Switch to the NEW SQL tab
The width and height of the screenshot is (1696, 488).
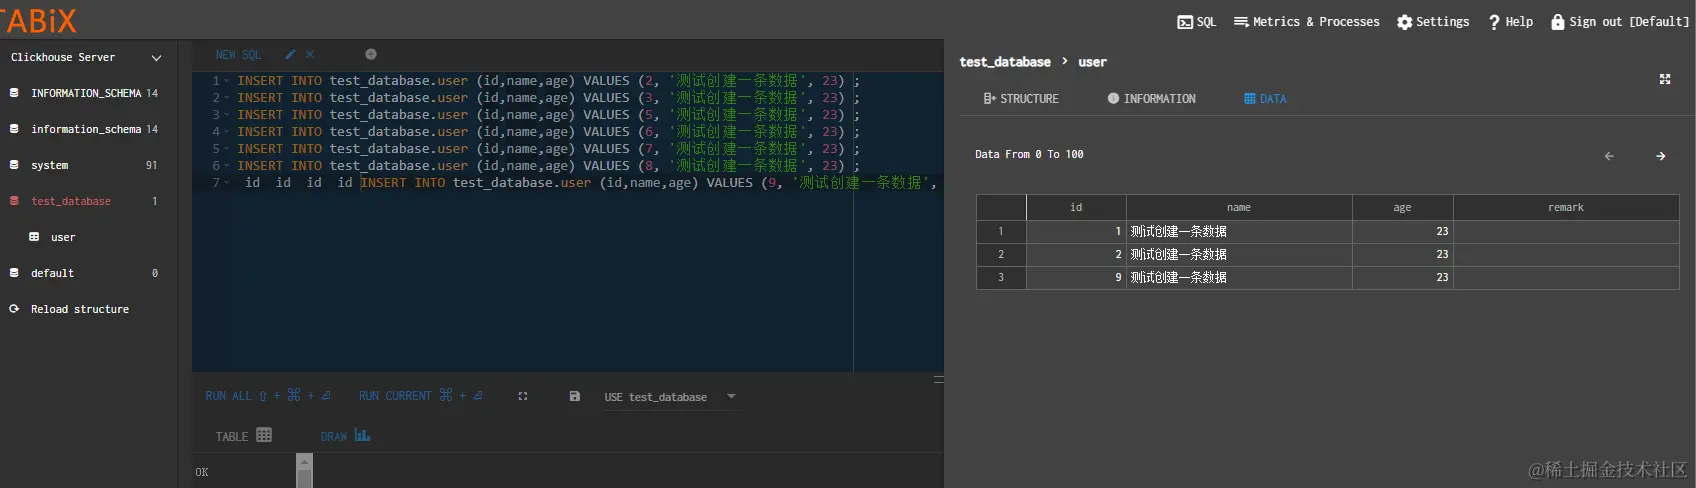(238, 55)
